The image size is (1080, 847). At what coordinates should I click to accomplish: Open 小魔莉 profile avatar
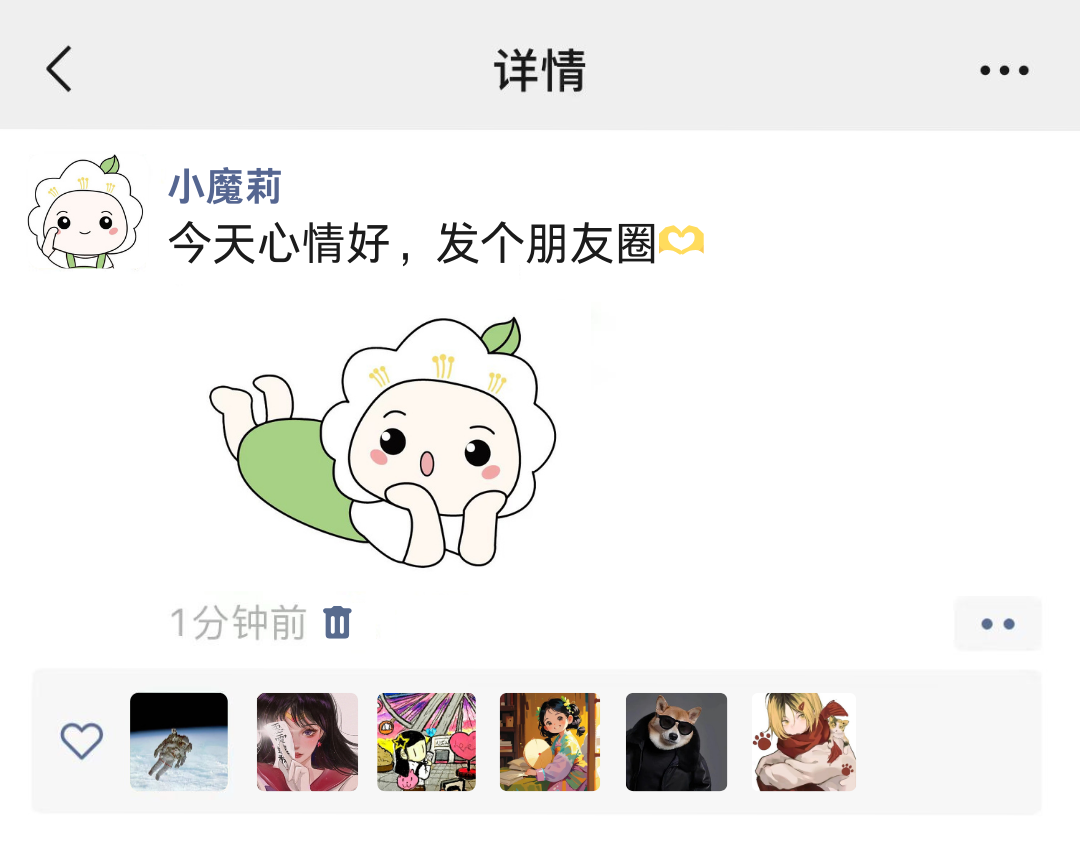85,212
